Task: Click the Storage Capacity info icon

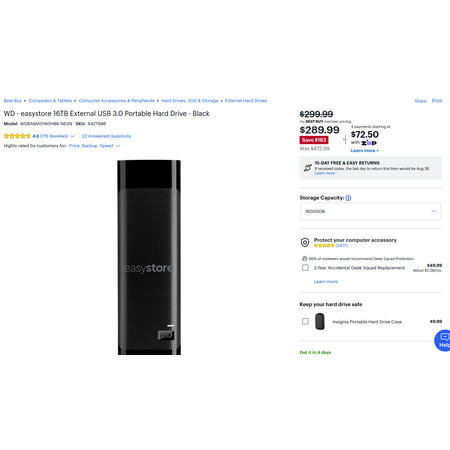Action: click(x=348, y=198)
